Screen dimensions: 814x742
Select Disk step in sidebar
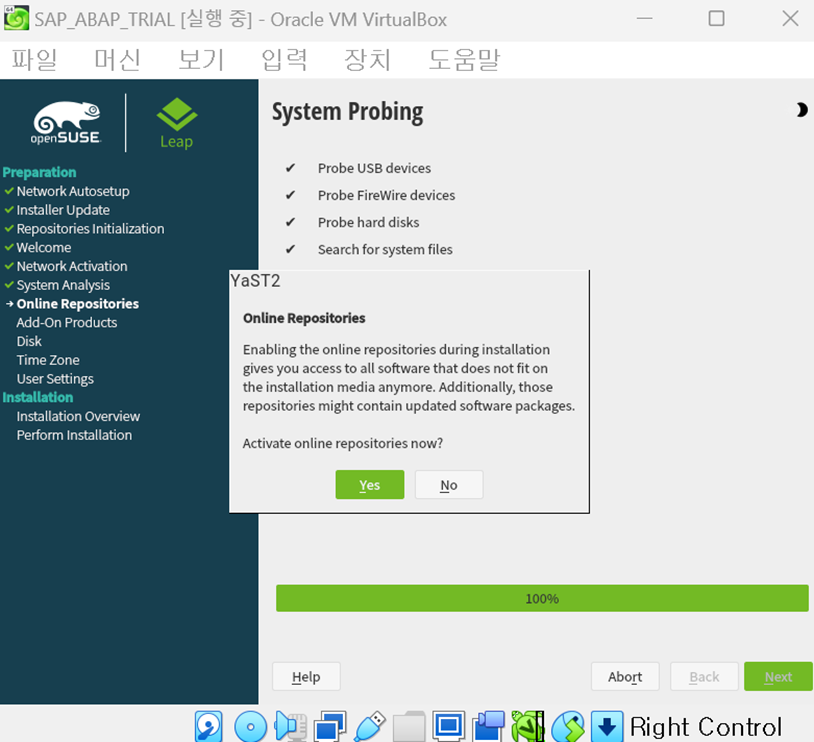[x=29, y=341]
